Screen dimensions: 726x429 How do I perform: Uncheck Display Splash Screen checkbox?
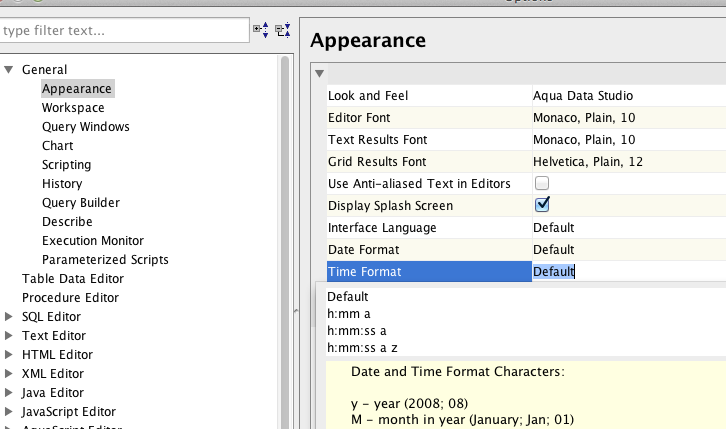[542, 205]
